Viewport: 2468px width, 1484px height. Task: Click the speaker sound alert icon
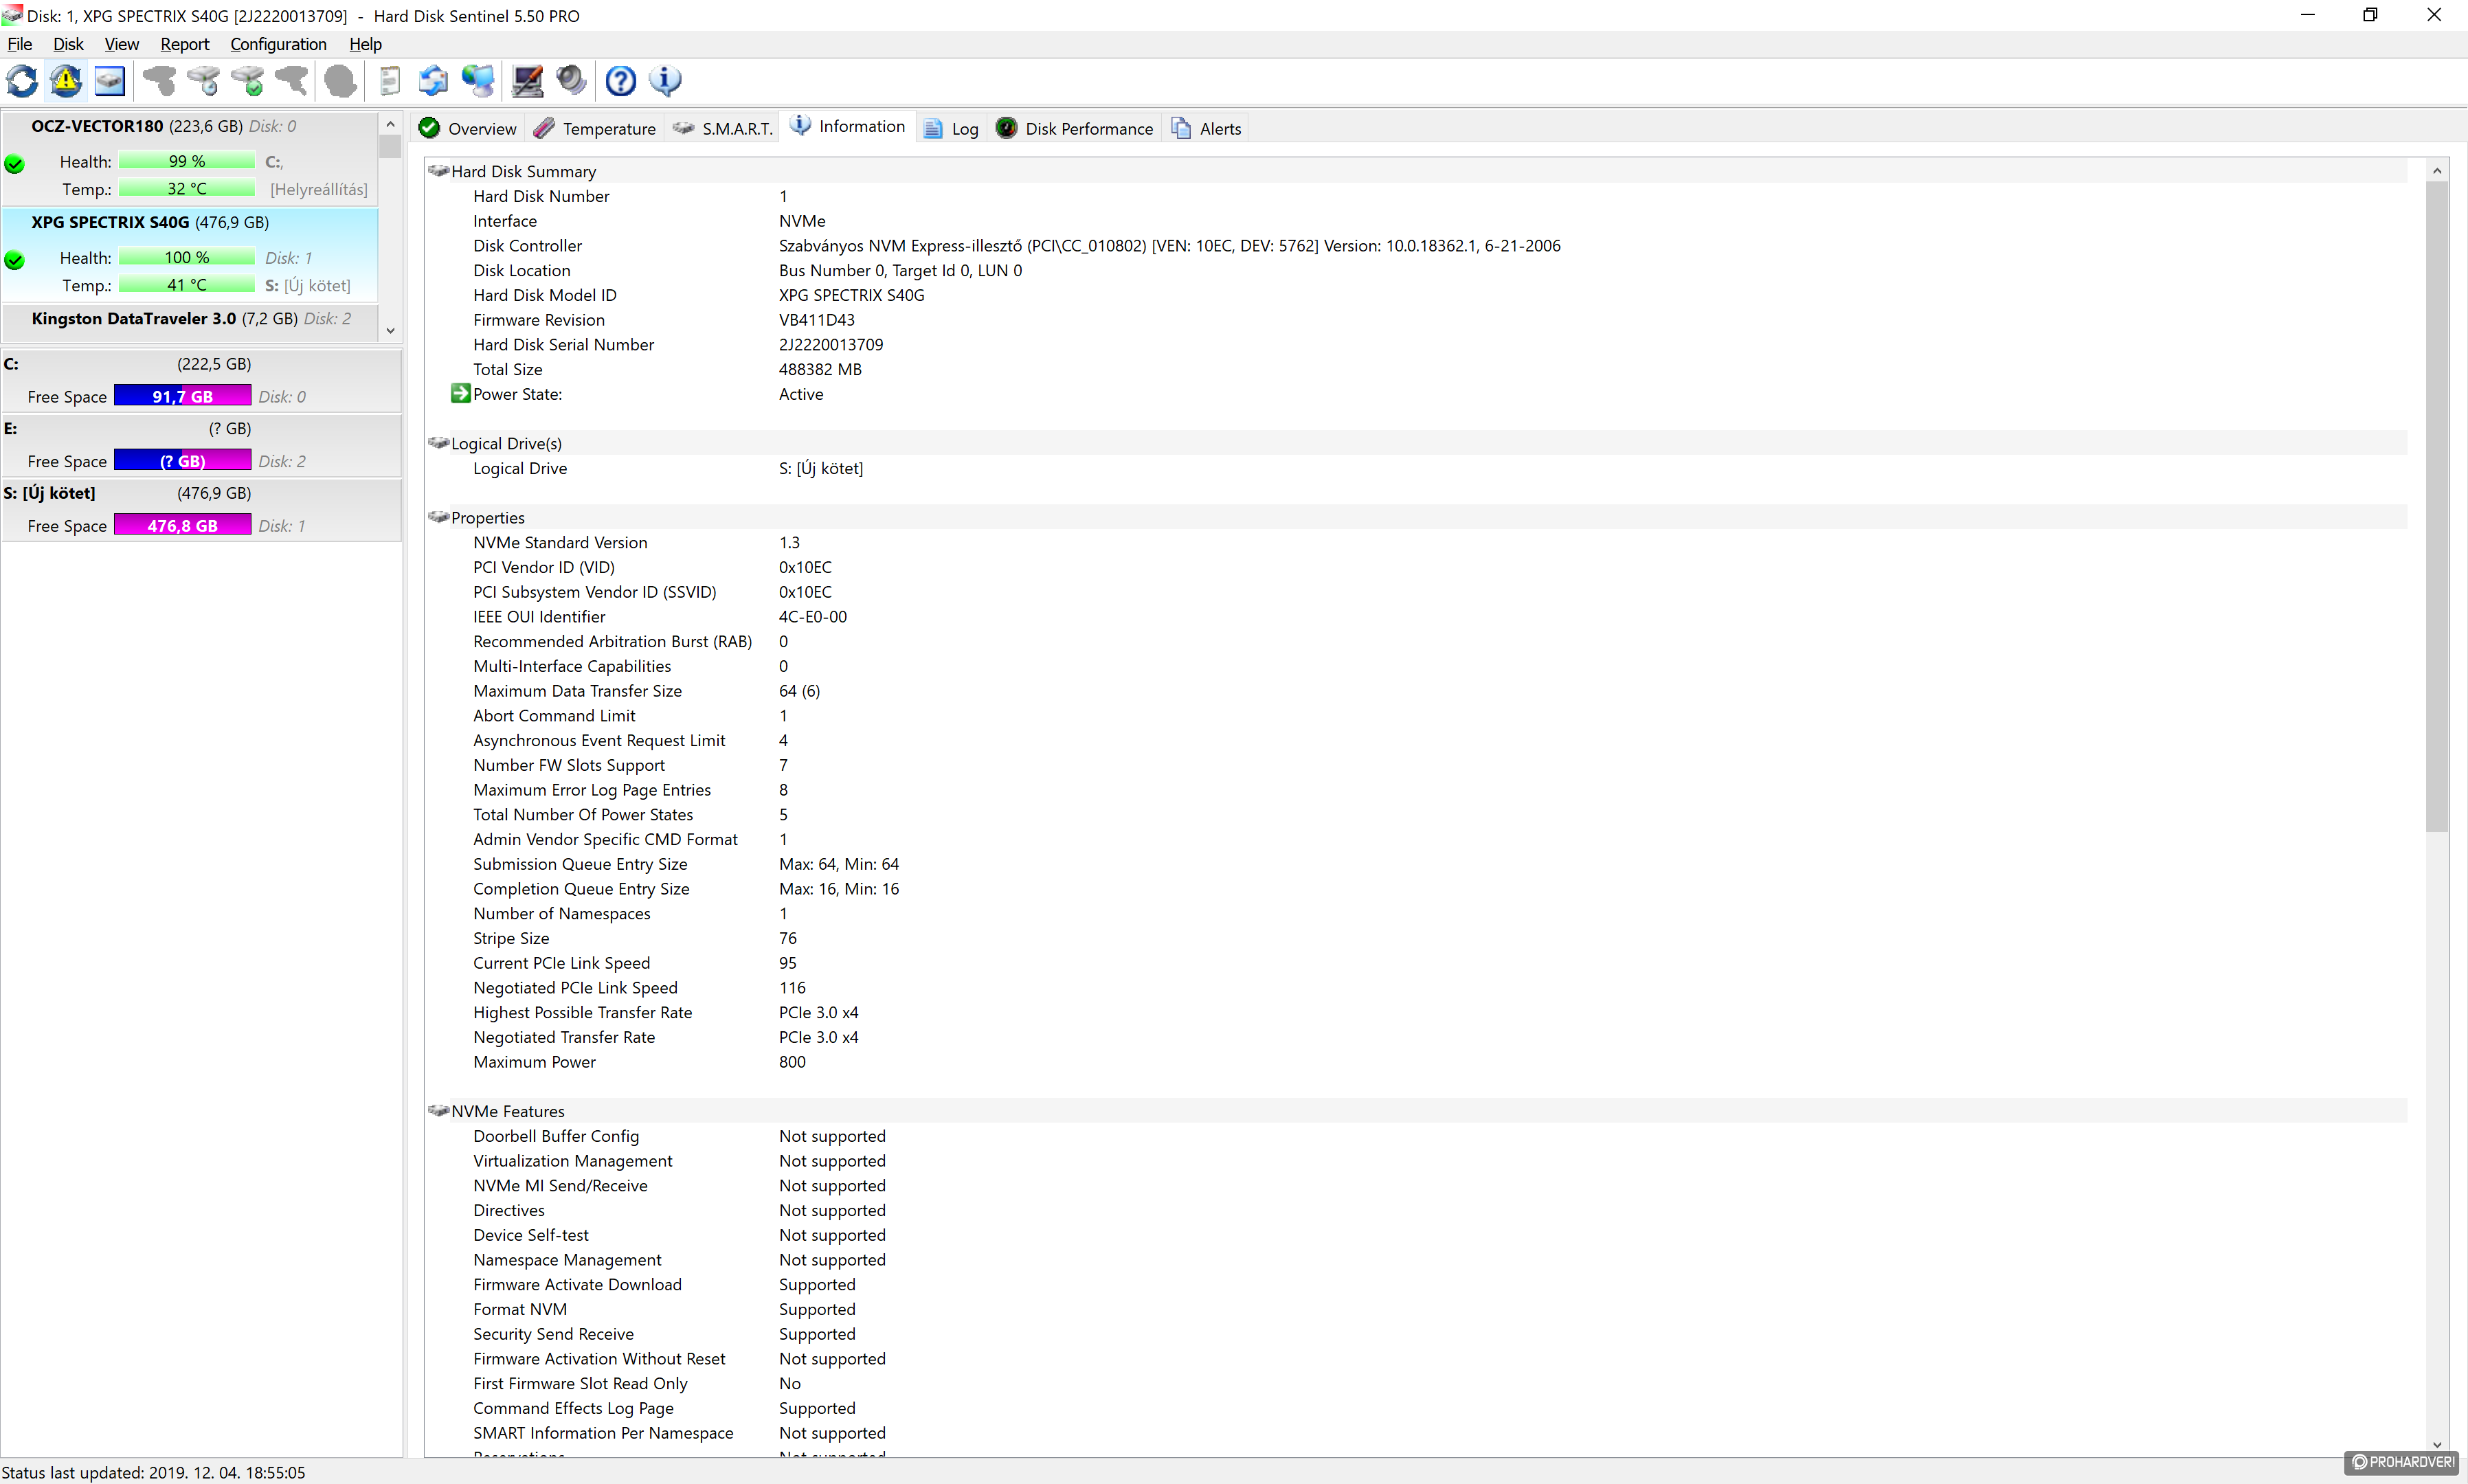point(571,81)
